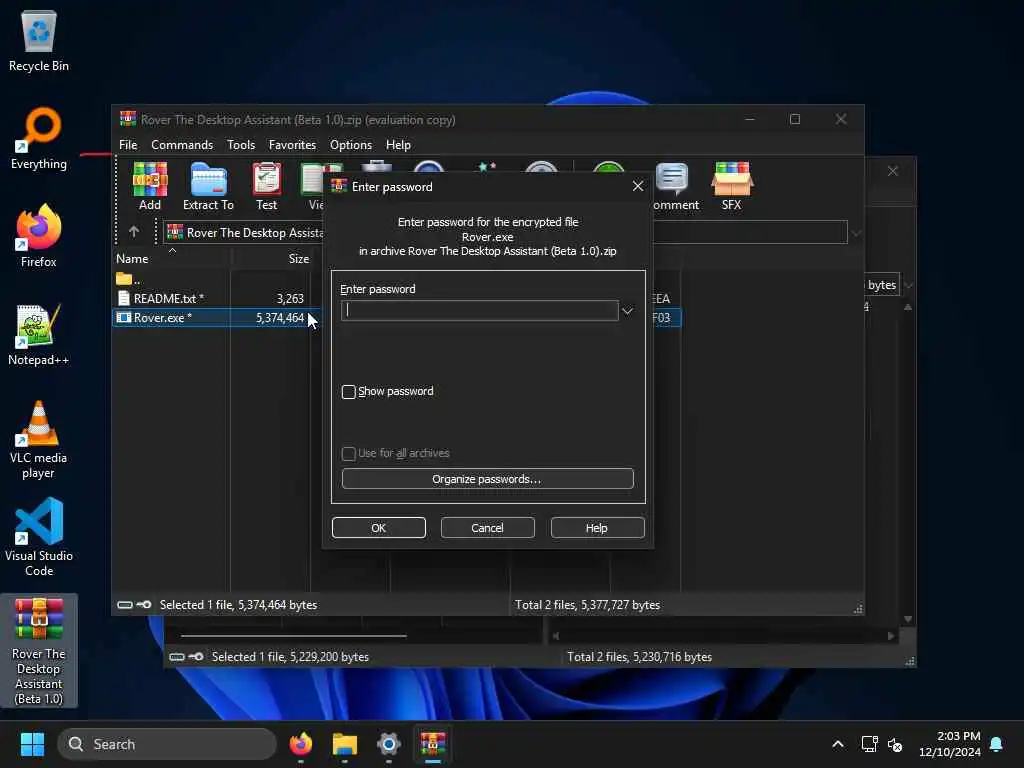Click the taskbar clock and date
The width and height of the screenshot is (1024, 768).
tap(950, 744)
